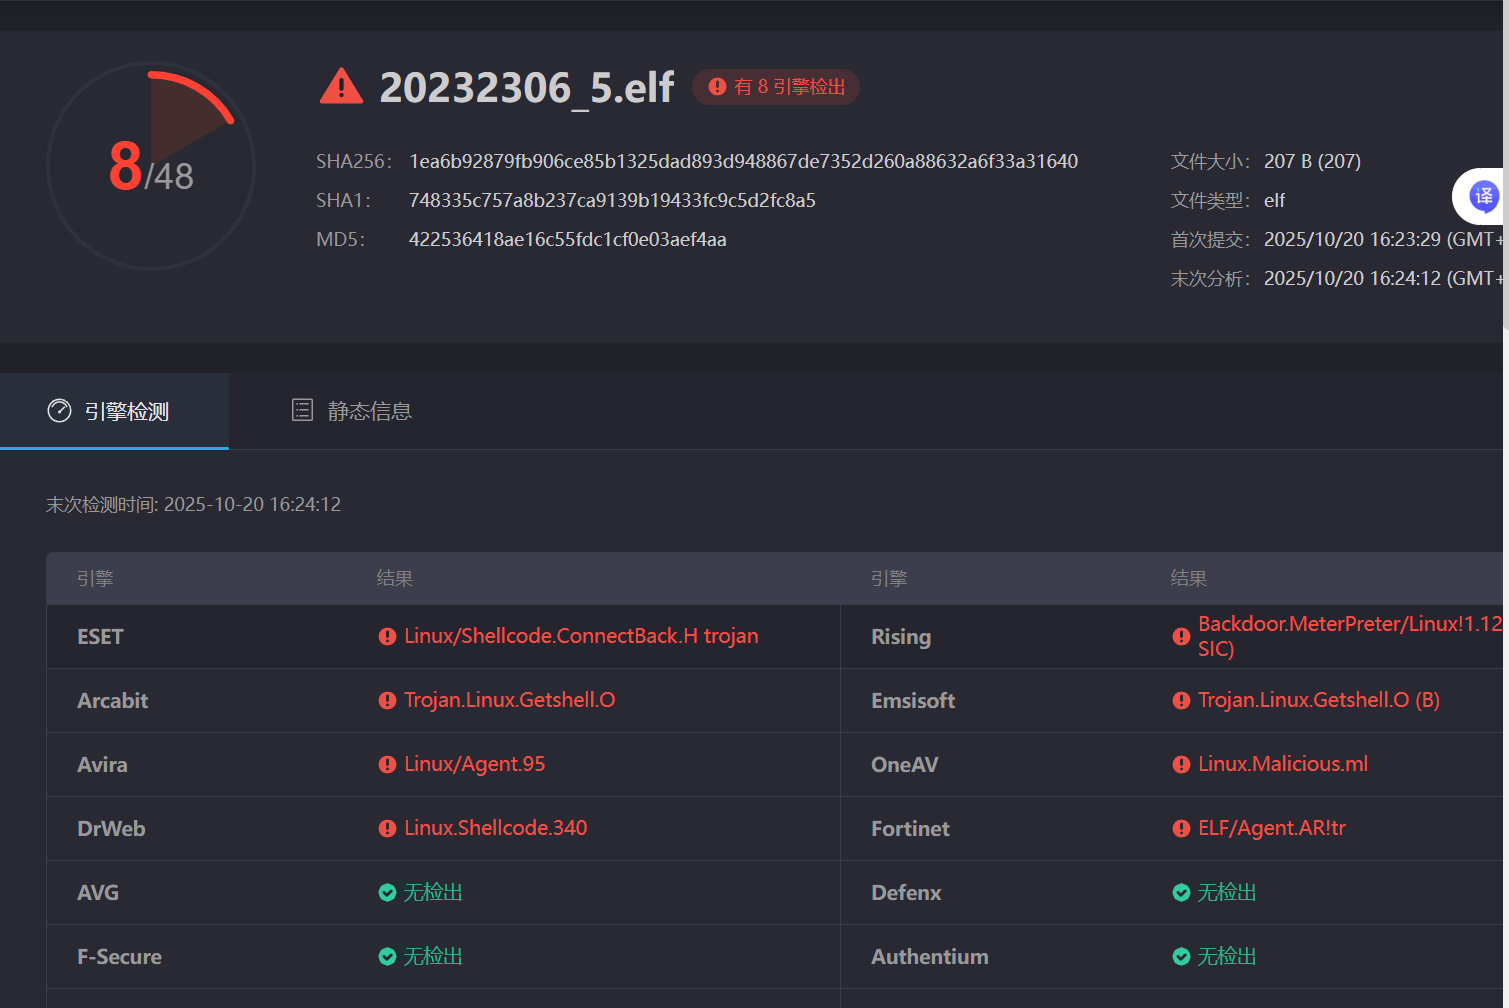This screenshot has width=1509, height=1008.
Task: Click alert icon next to Trojan.Linux.Getshell.O
Action: tap(387, 701)
